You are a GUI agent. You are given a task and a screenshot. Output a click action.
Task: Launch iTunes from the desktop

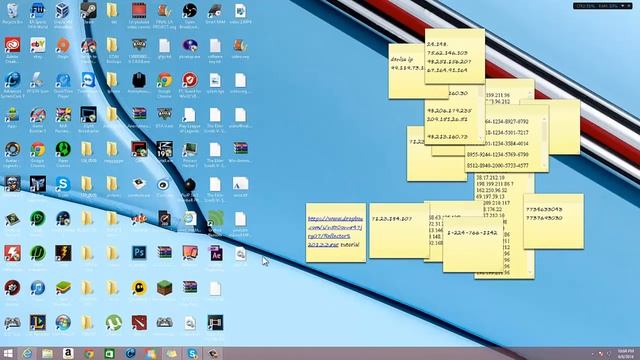coord(38,288)
